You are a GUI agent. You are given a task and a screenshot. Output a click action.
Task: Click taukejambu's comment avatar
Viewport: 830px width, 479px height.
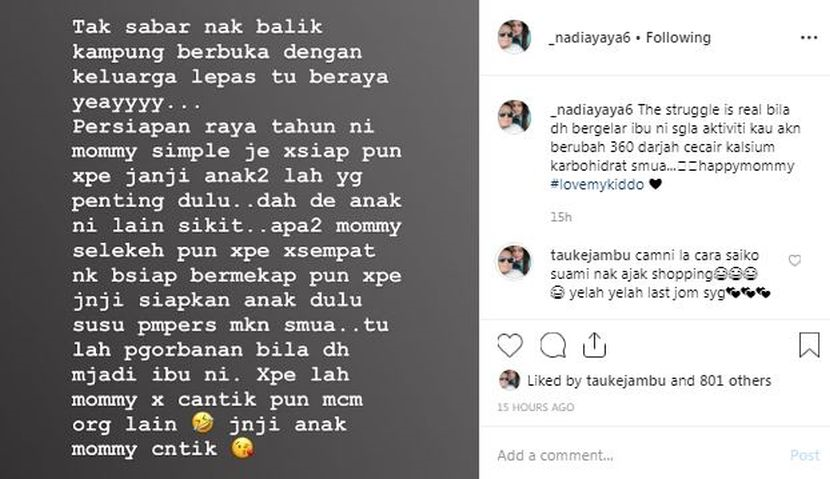[x=514, y=261]
